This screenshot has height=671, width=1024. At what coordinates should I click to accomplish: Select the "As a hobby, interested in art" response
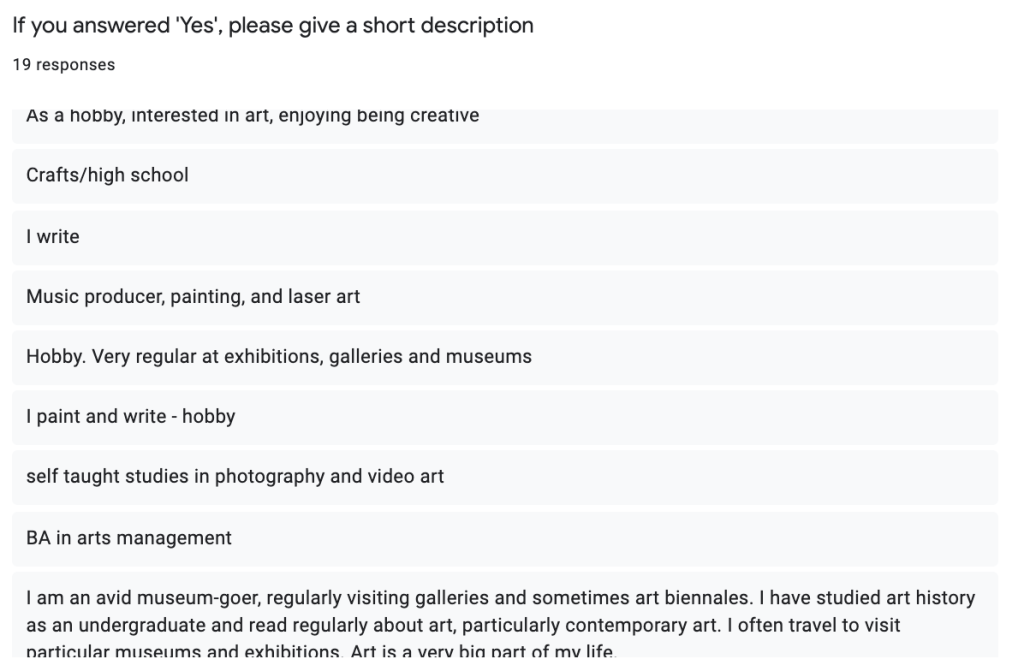(x=252, y=117)
